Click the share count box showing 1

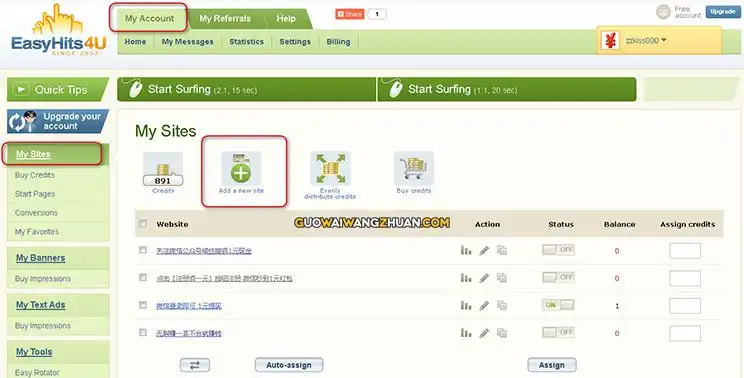[x=377, y=14]
